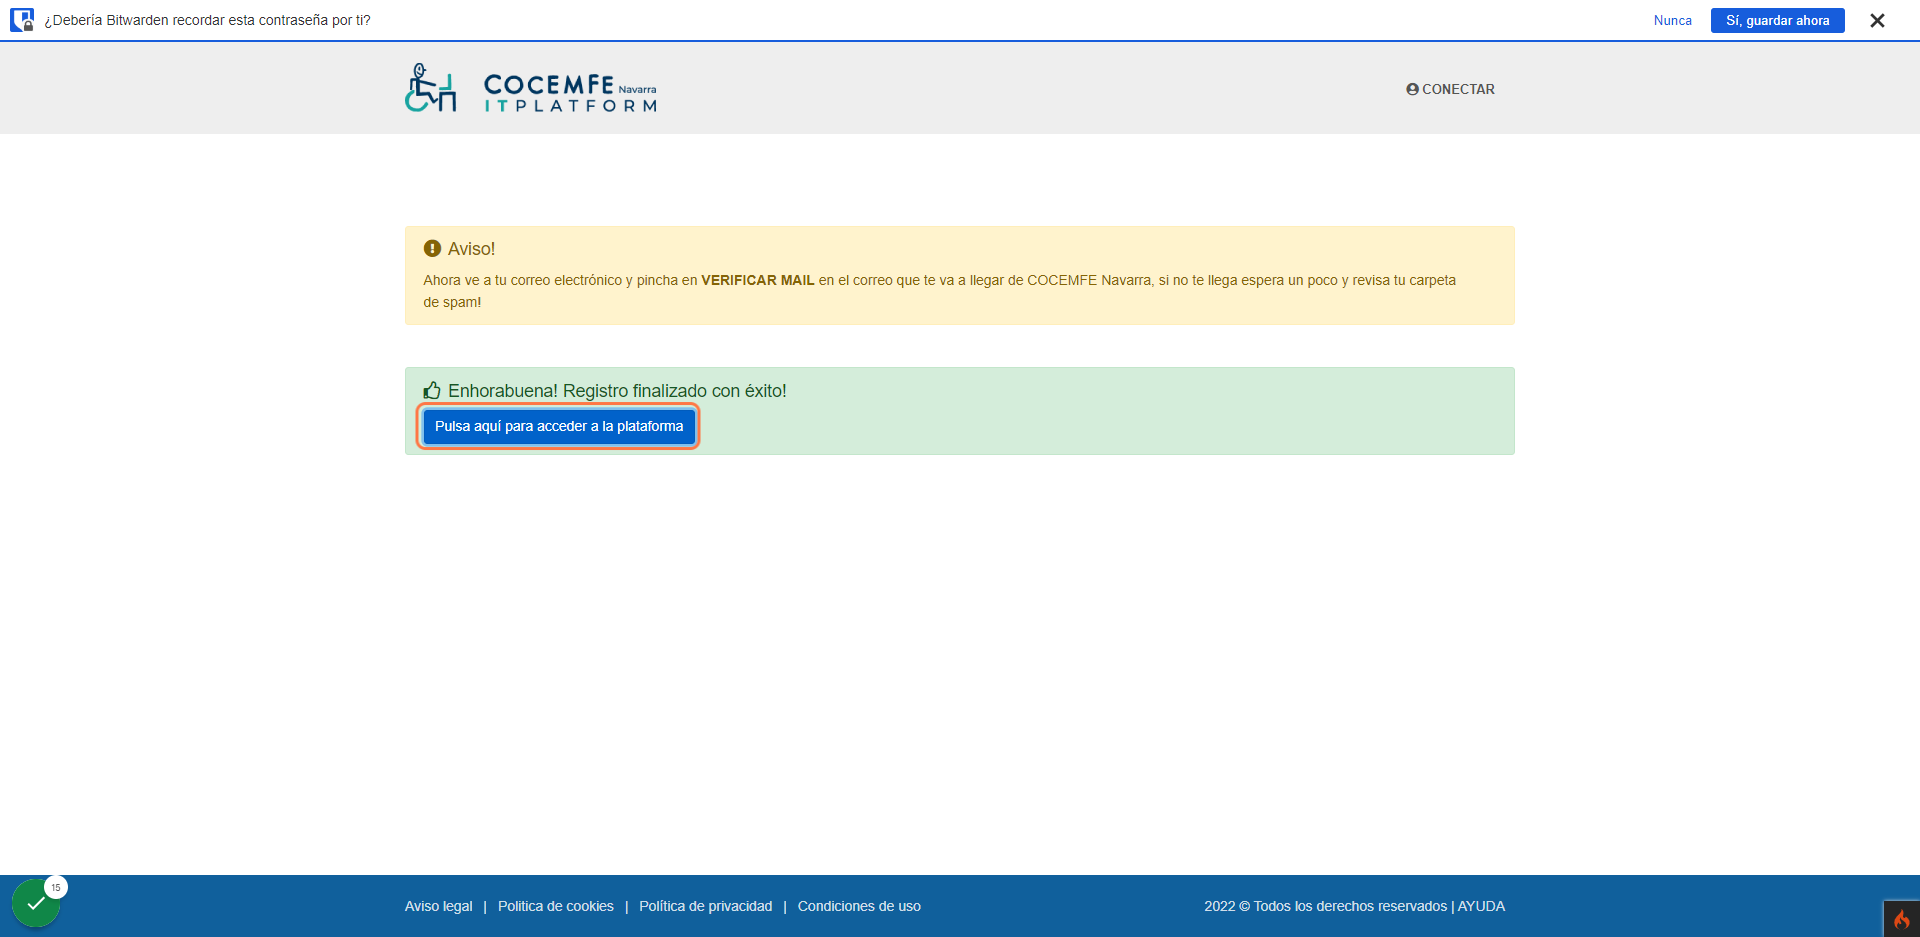The image size is (1920, 937).
Task: Click the Enhorabuena! Registro finalizado con éxito! heading
Action: tap(617, 390)
